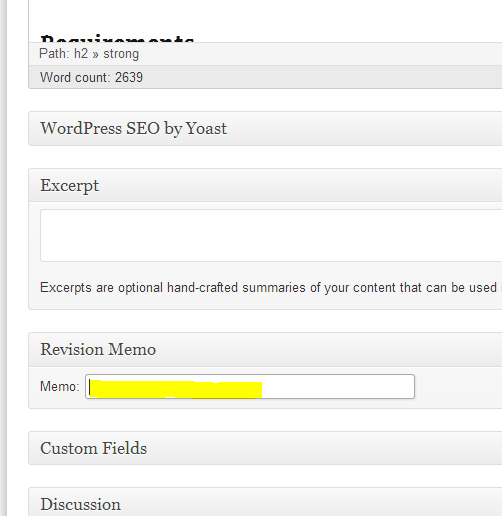
Task: Collapse the Revision Memo panel header
Action: pos(265,350)
